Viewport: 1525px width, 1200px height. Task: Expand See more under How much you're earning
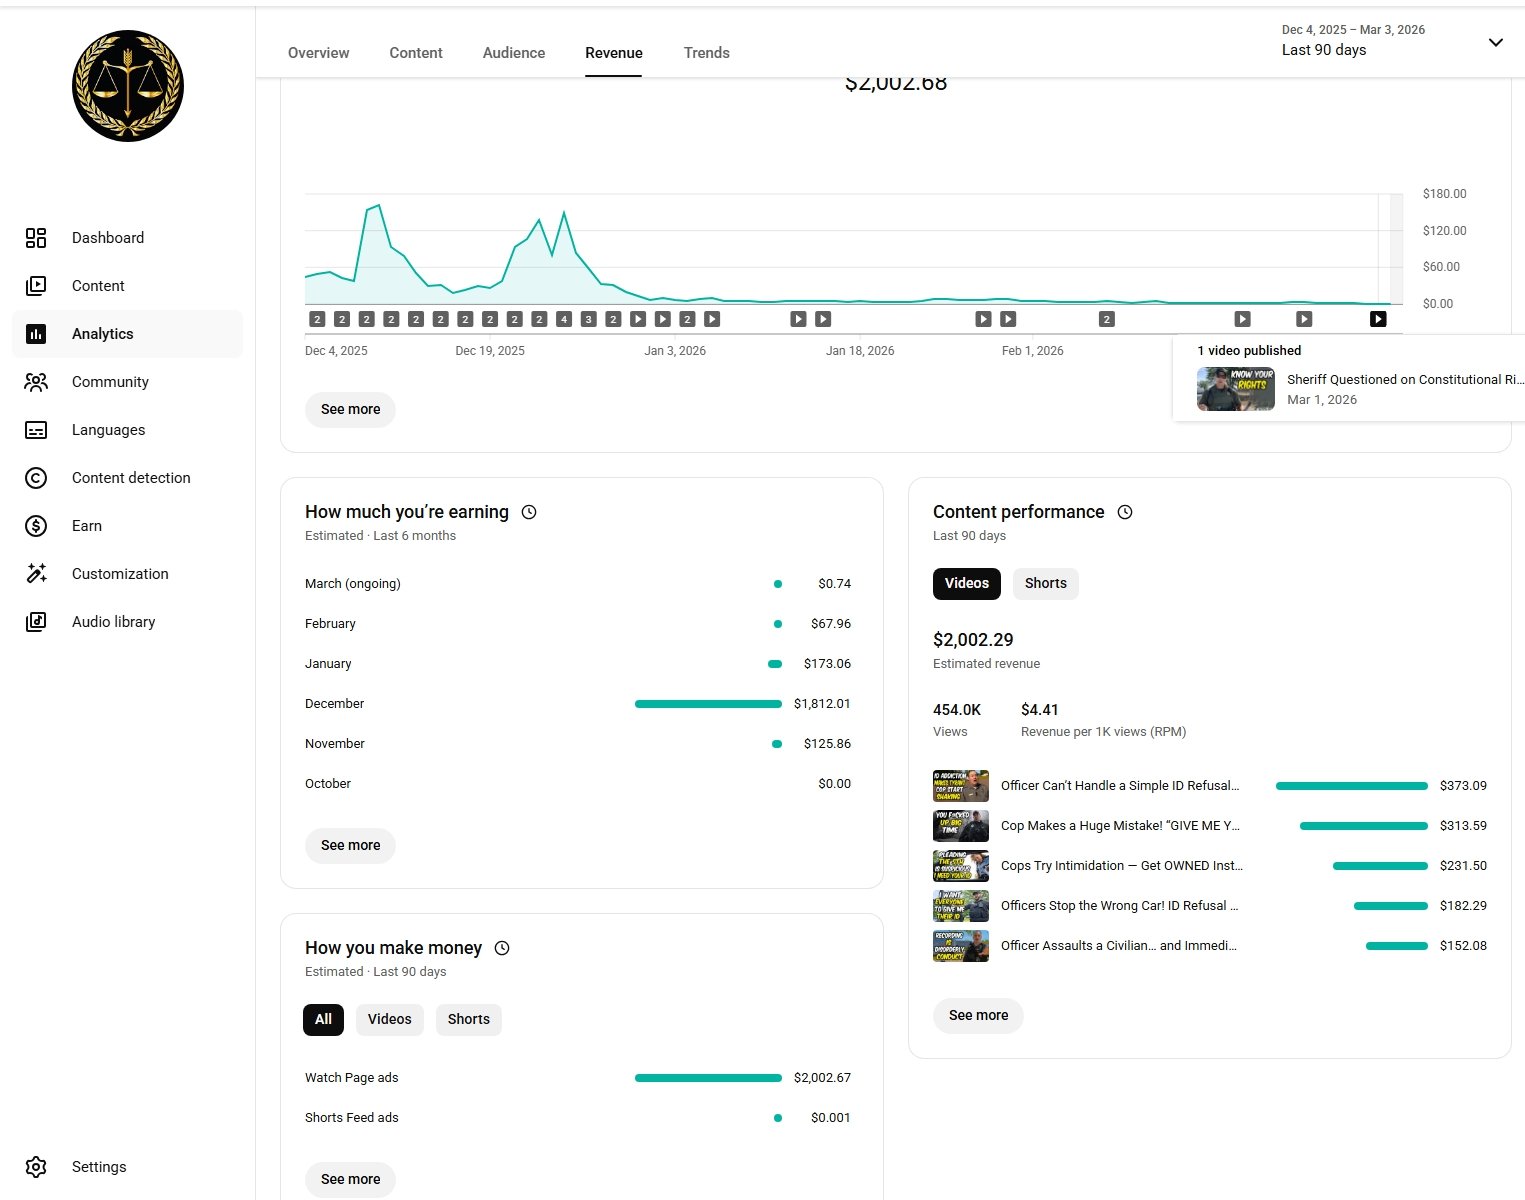point(350,845)
